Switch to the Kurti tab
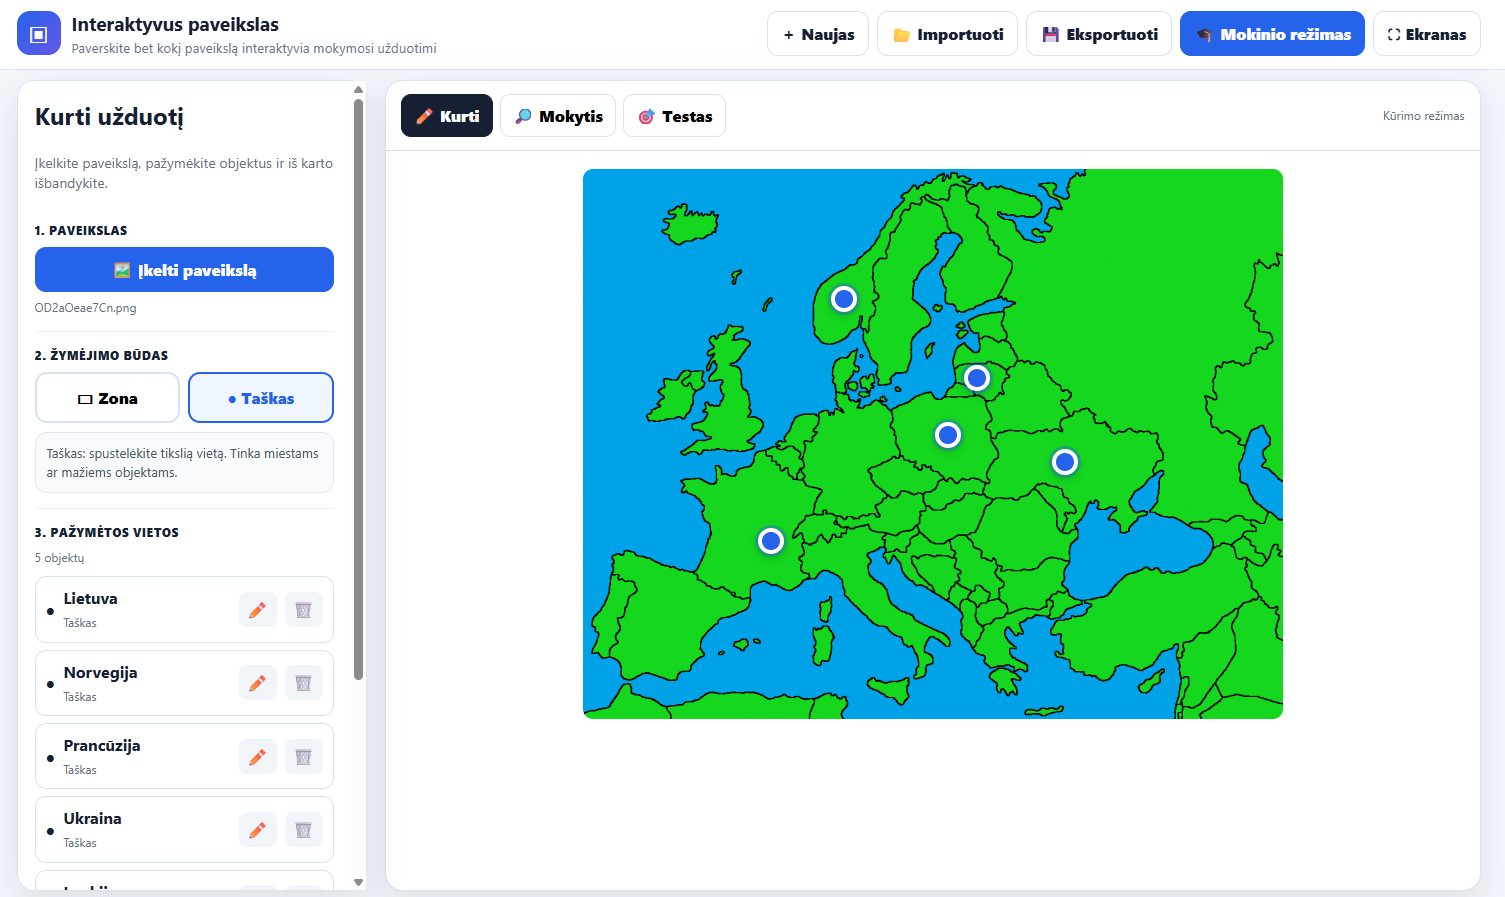This screenshot has height=897, width=1505. click(447, 116)
